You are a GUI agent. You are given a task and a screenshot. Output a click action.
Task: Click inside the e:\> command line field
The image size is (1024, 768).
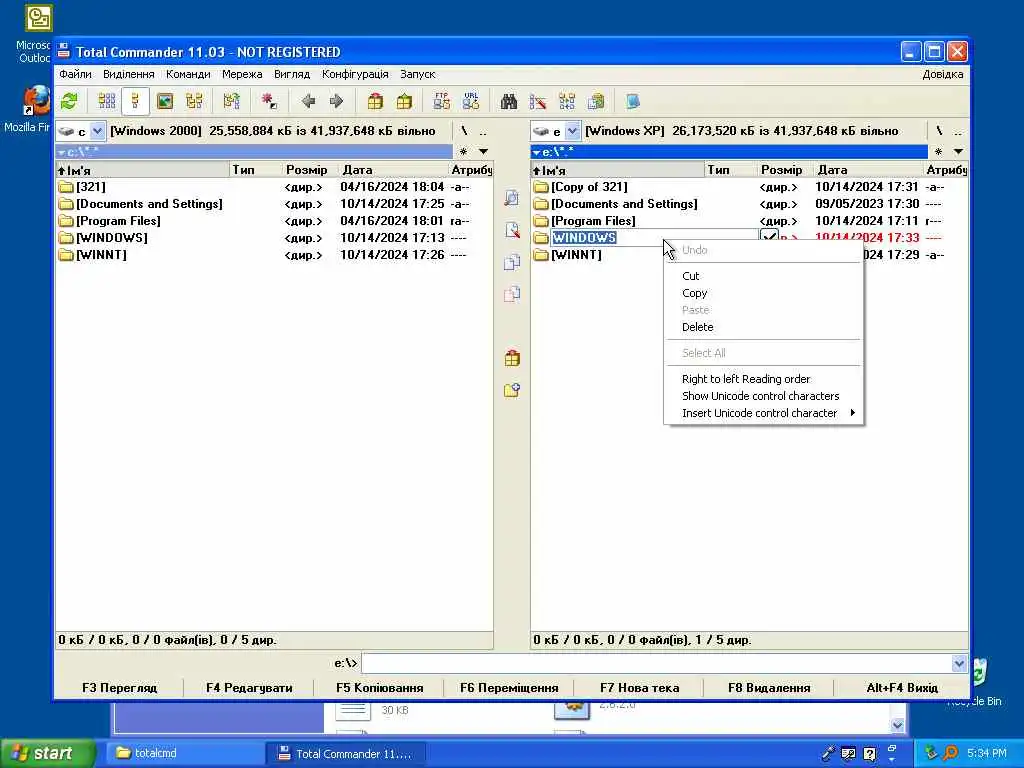pyautogui.click(x=656, y=664)
